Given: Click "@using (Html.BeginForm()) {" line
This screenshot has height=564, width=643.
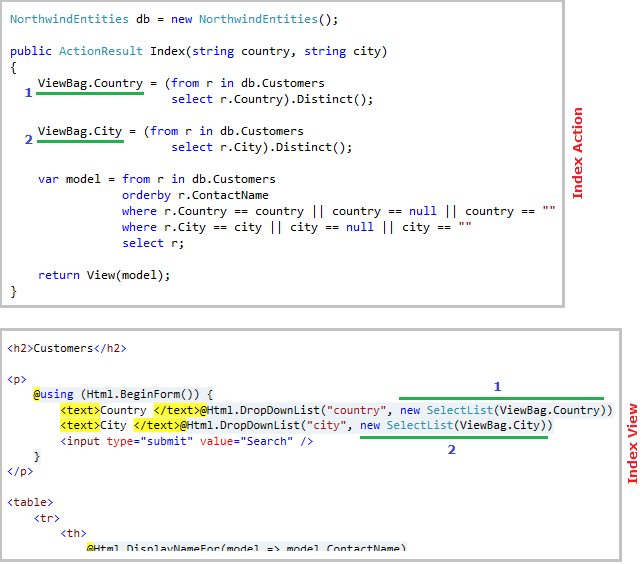Looking at the screenshot, I should pos(123,395).
